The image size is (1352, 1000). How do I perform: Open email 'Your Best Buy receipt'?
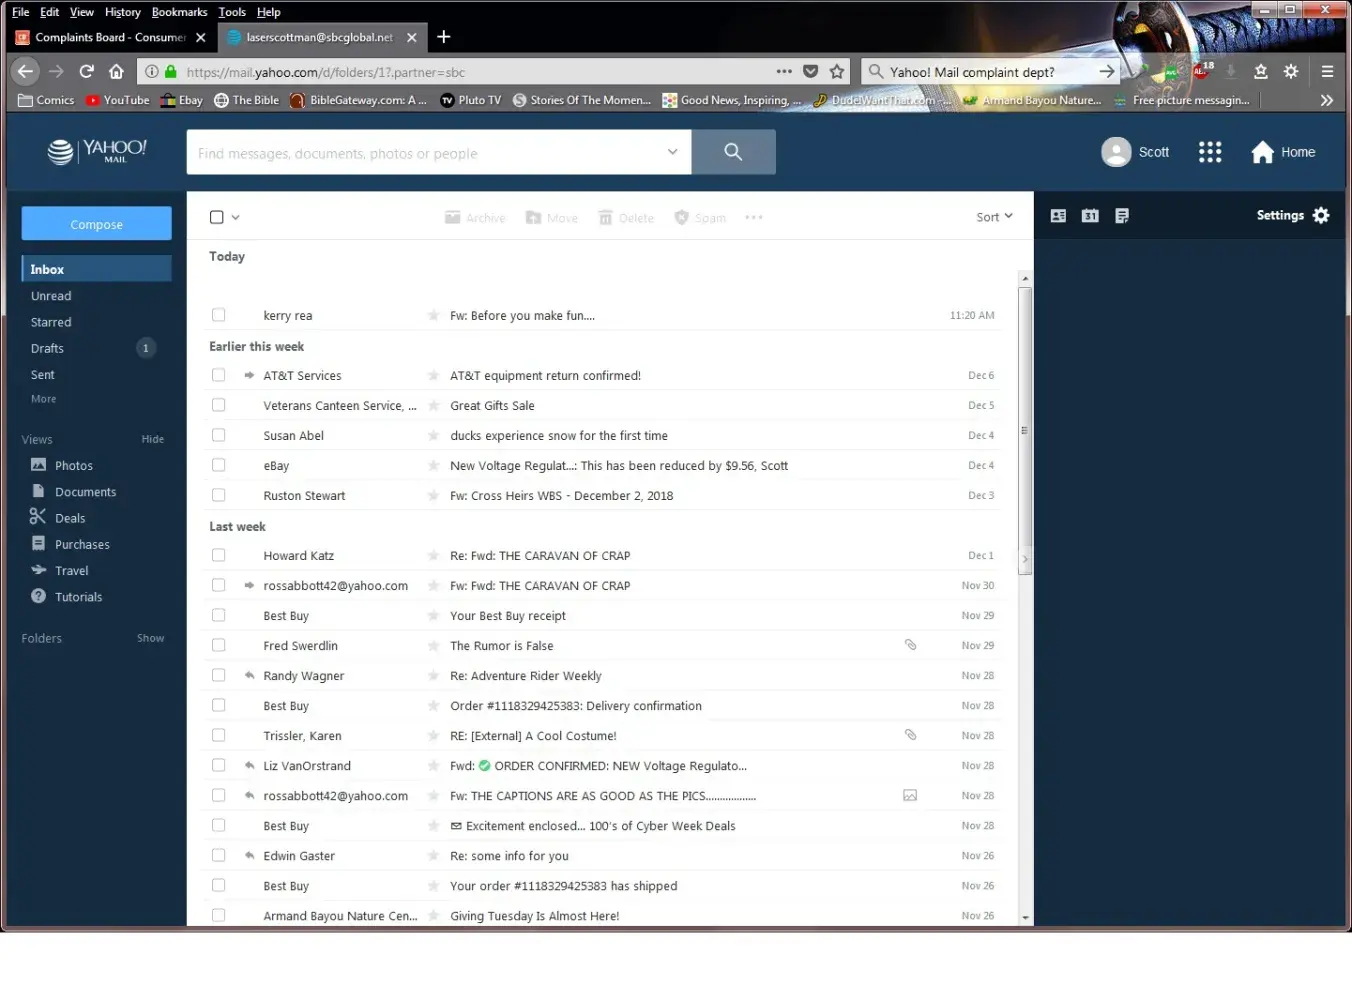click(x=508, y=616)
